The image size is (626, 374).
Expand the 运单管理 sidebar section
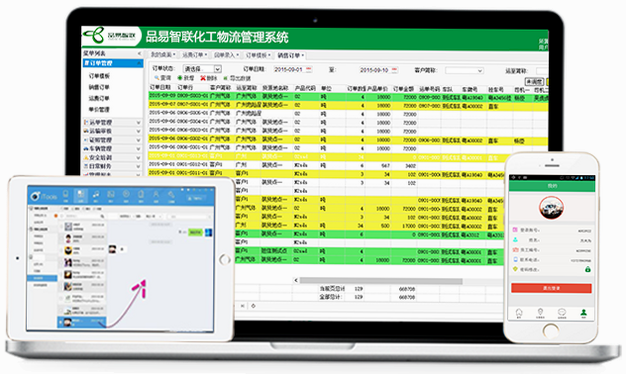(139, 123)
